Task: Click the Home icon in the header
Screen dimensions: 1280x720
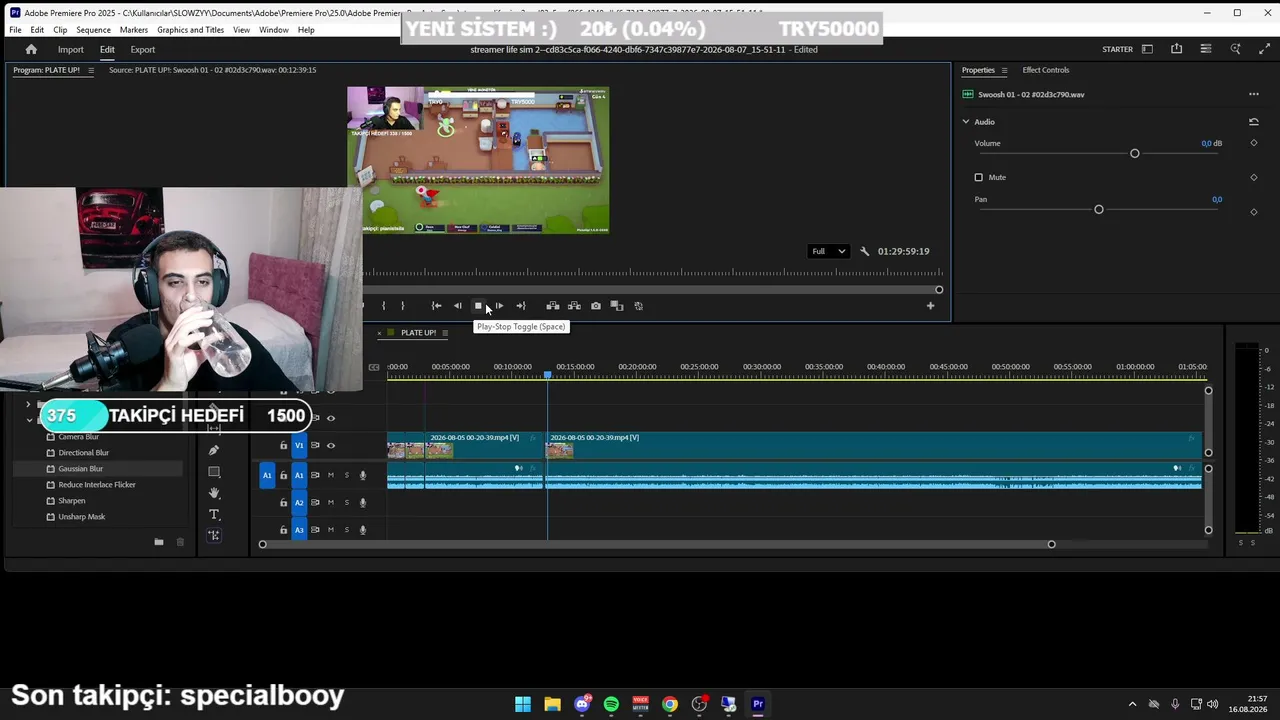Action: tap(31, 49)
